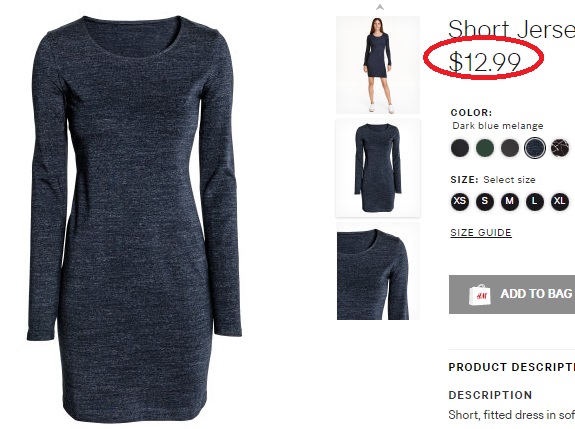Select the dark green color swatch
Viewport: 575px width, 429px height.
point(485,148)
